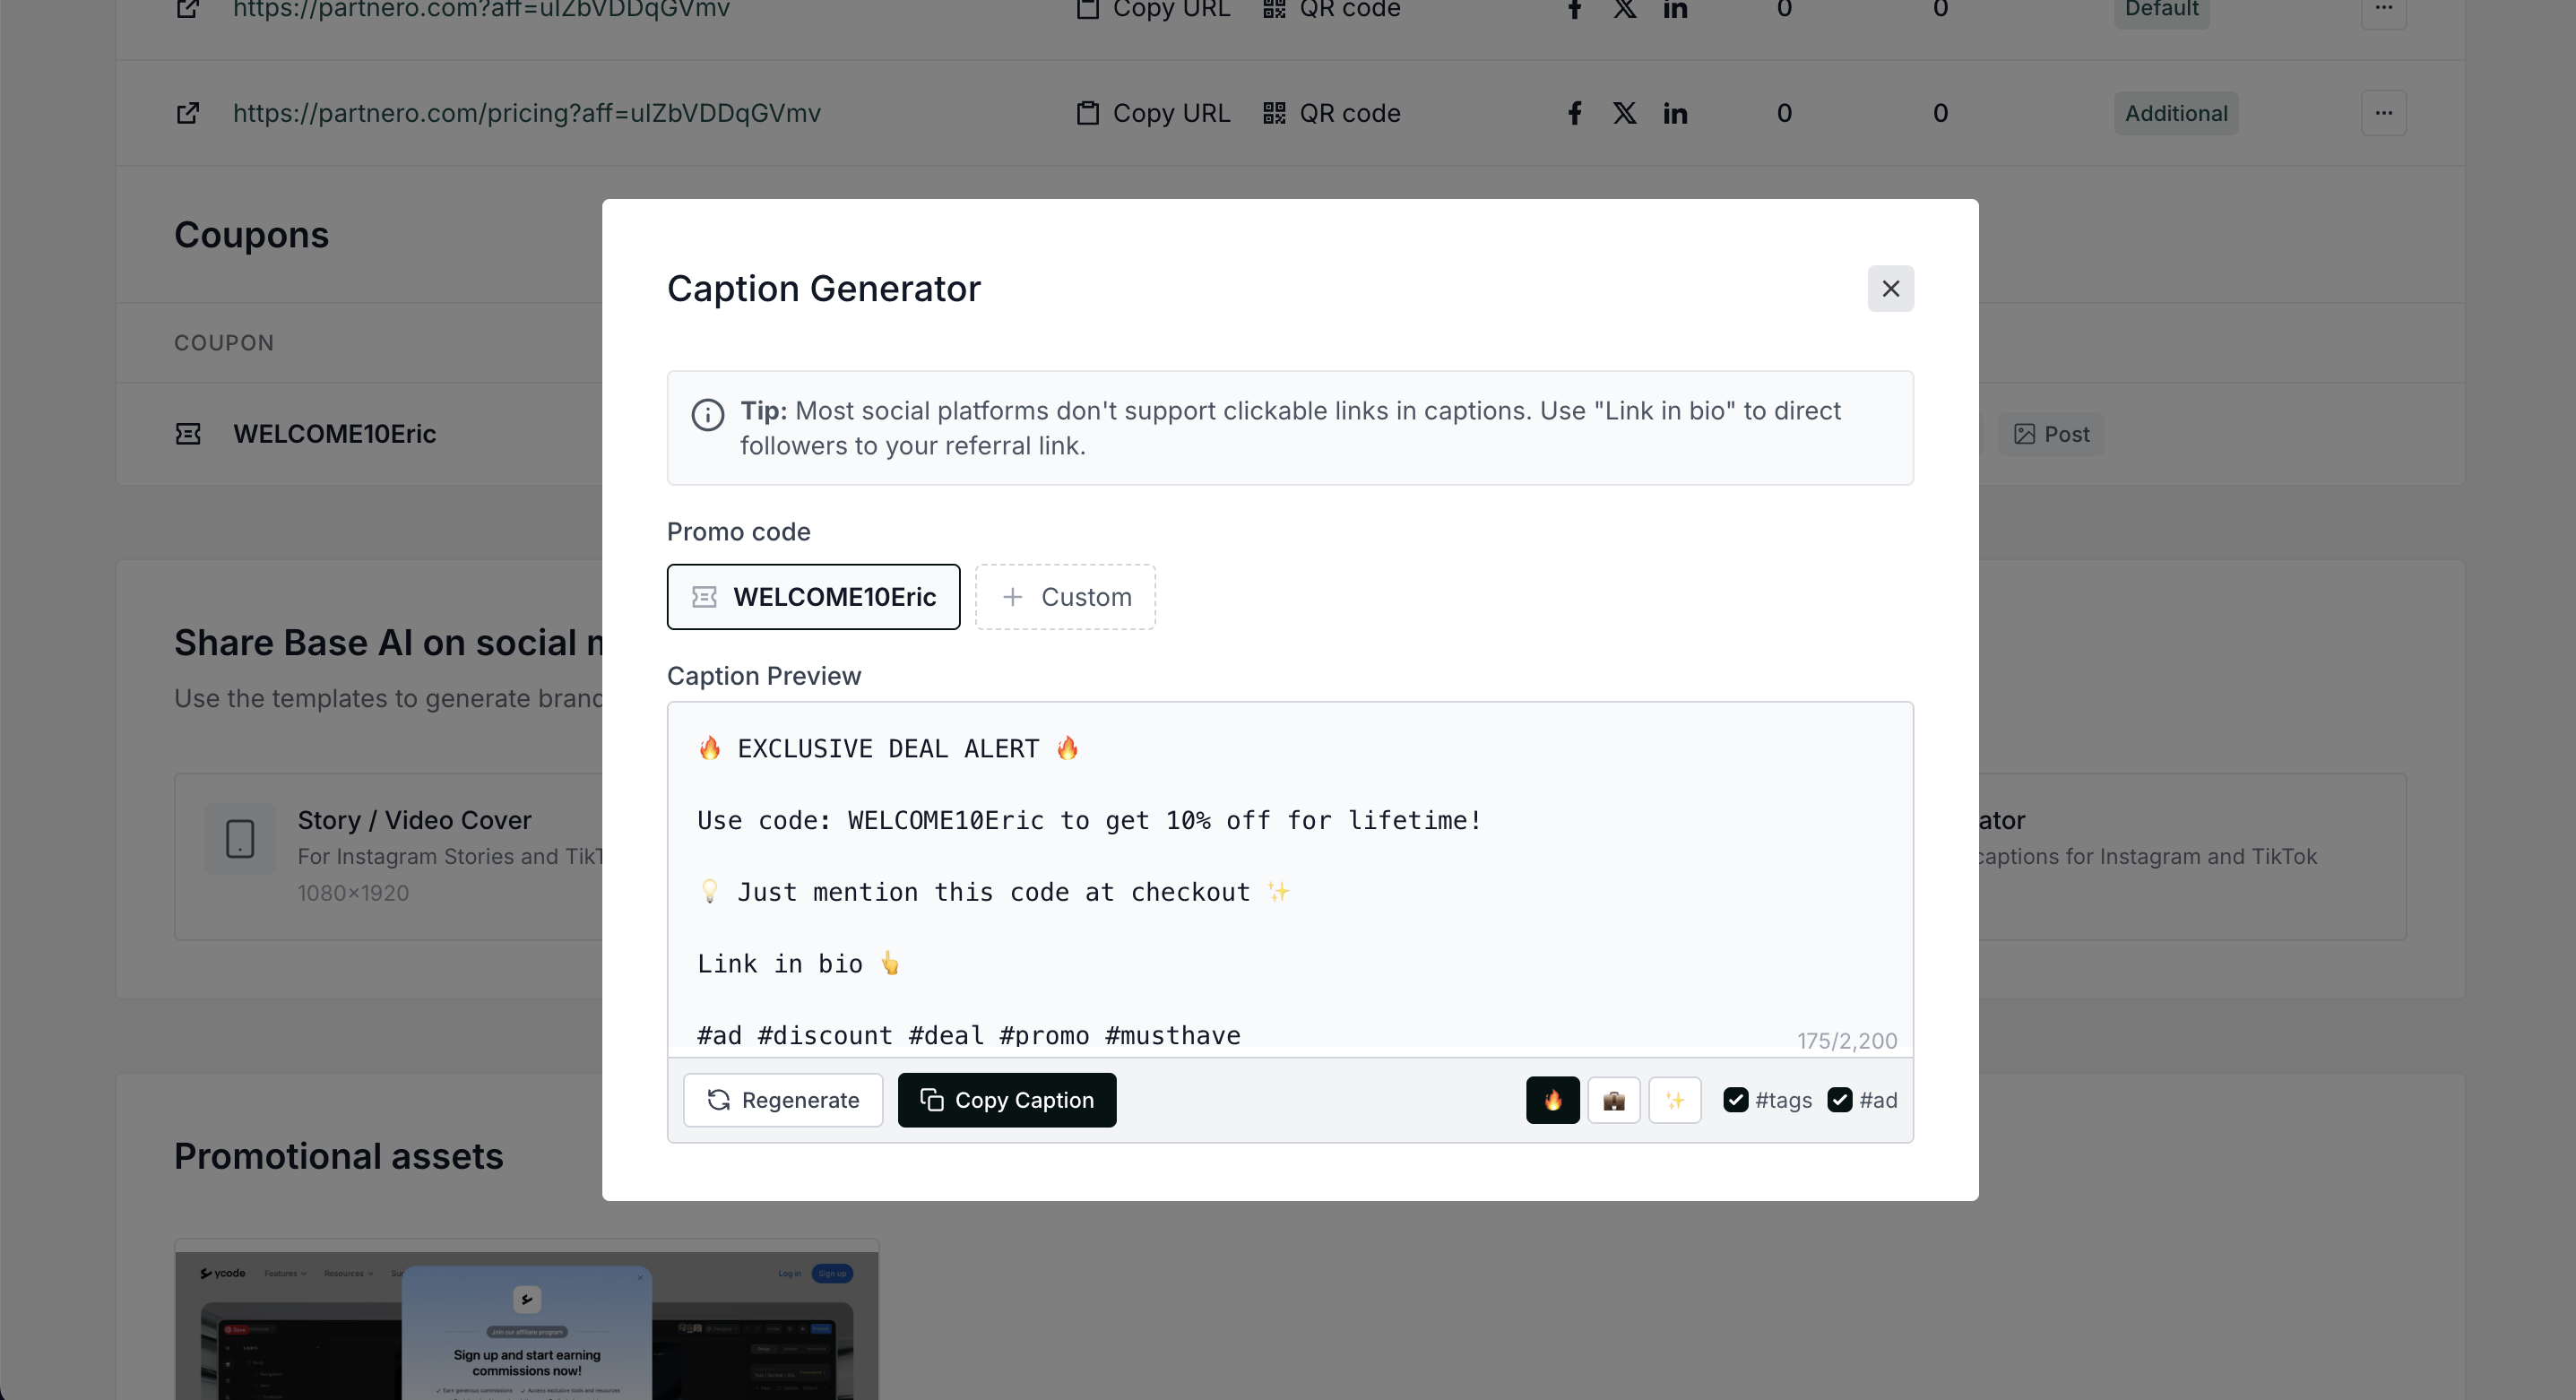Select WELCOME10Eric promo code option
The height and width of the screenshot is (1400, 2576).
813,597
